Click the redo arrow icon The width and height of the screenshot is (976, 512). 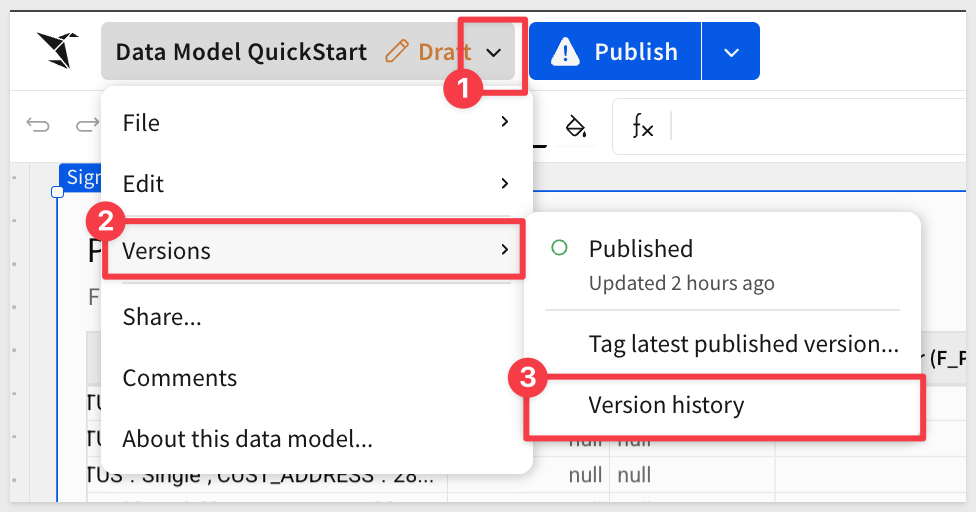86,125
